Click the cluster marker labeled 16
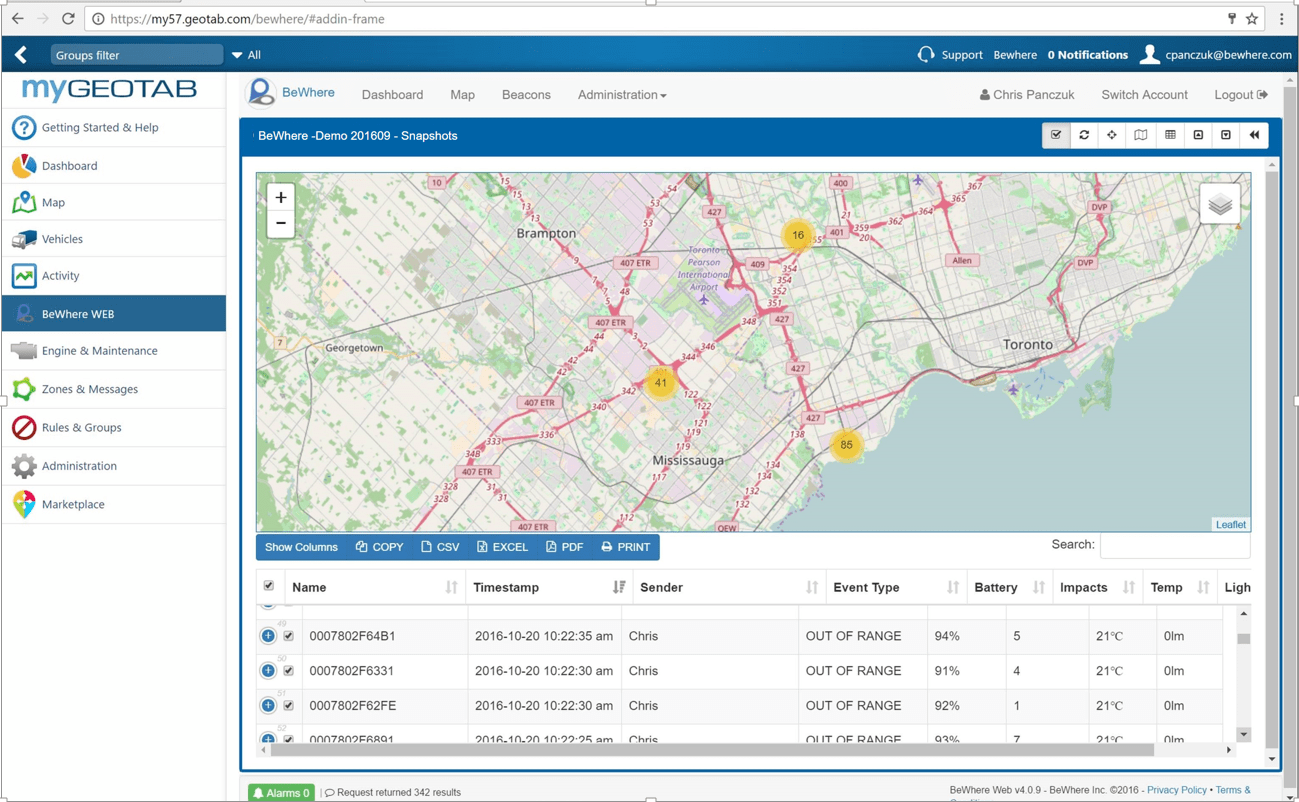Screen dimensions: 1299x802 798,235
